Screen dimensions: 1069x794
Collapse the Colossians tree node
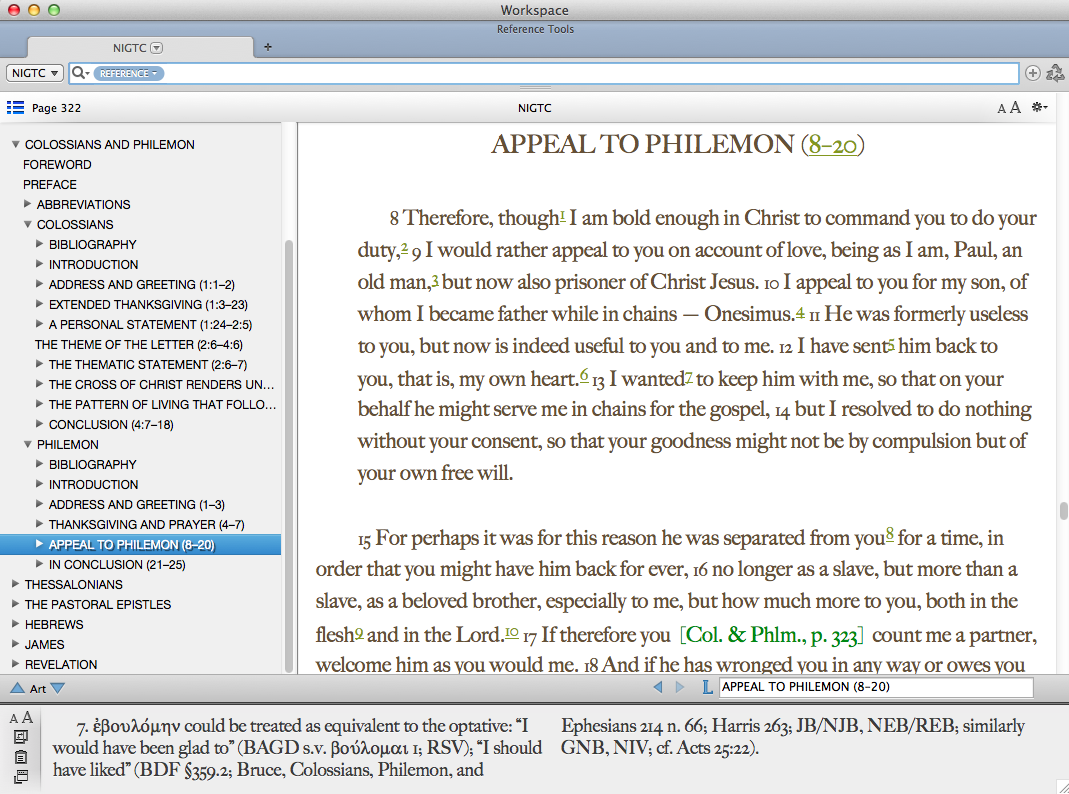coord(27,224)
